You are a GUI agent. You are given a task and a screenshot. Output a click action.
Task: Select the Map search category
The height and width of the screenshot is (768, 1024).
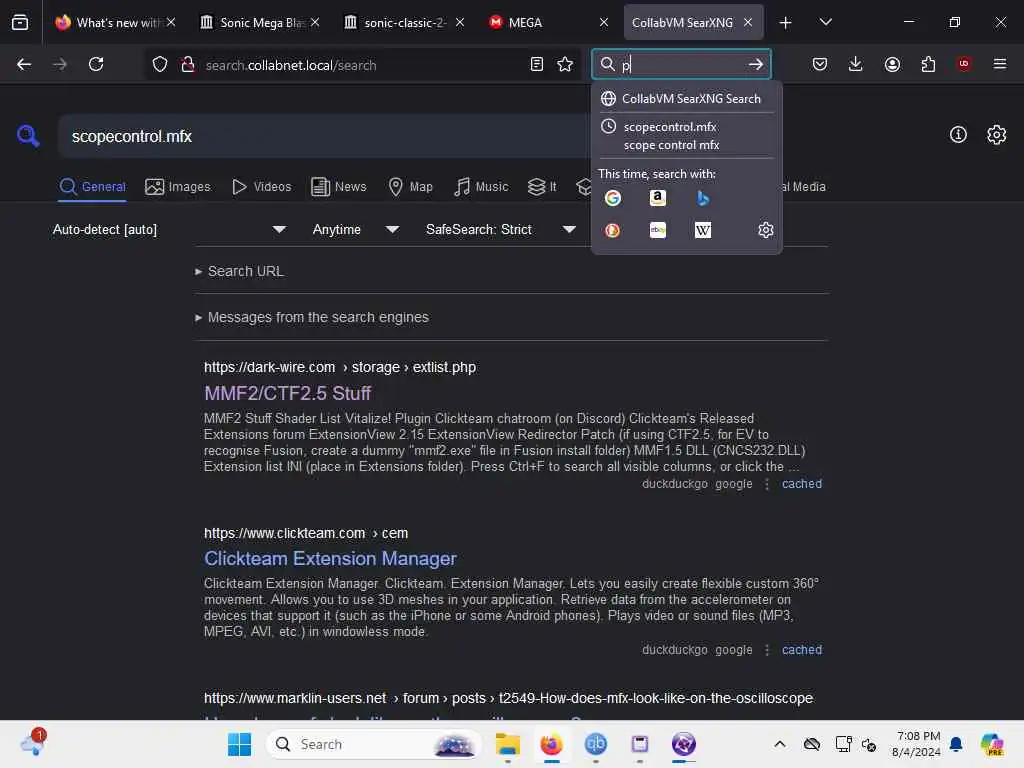click(411, 187)
